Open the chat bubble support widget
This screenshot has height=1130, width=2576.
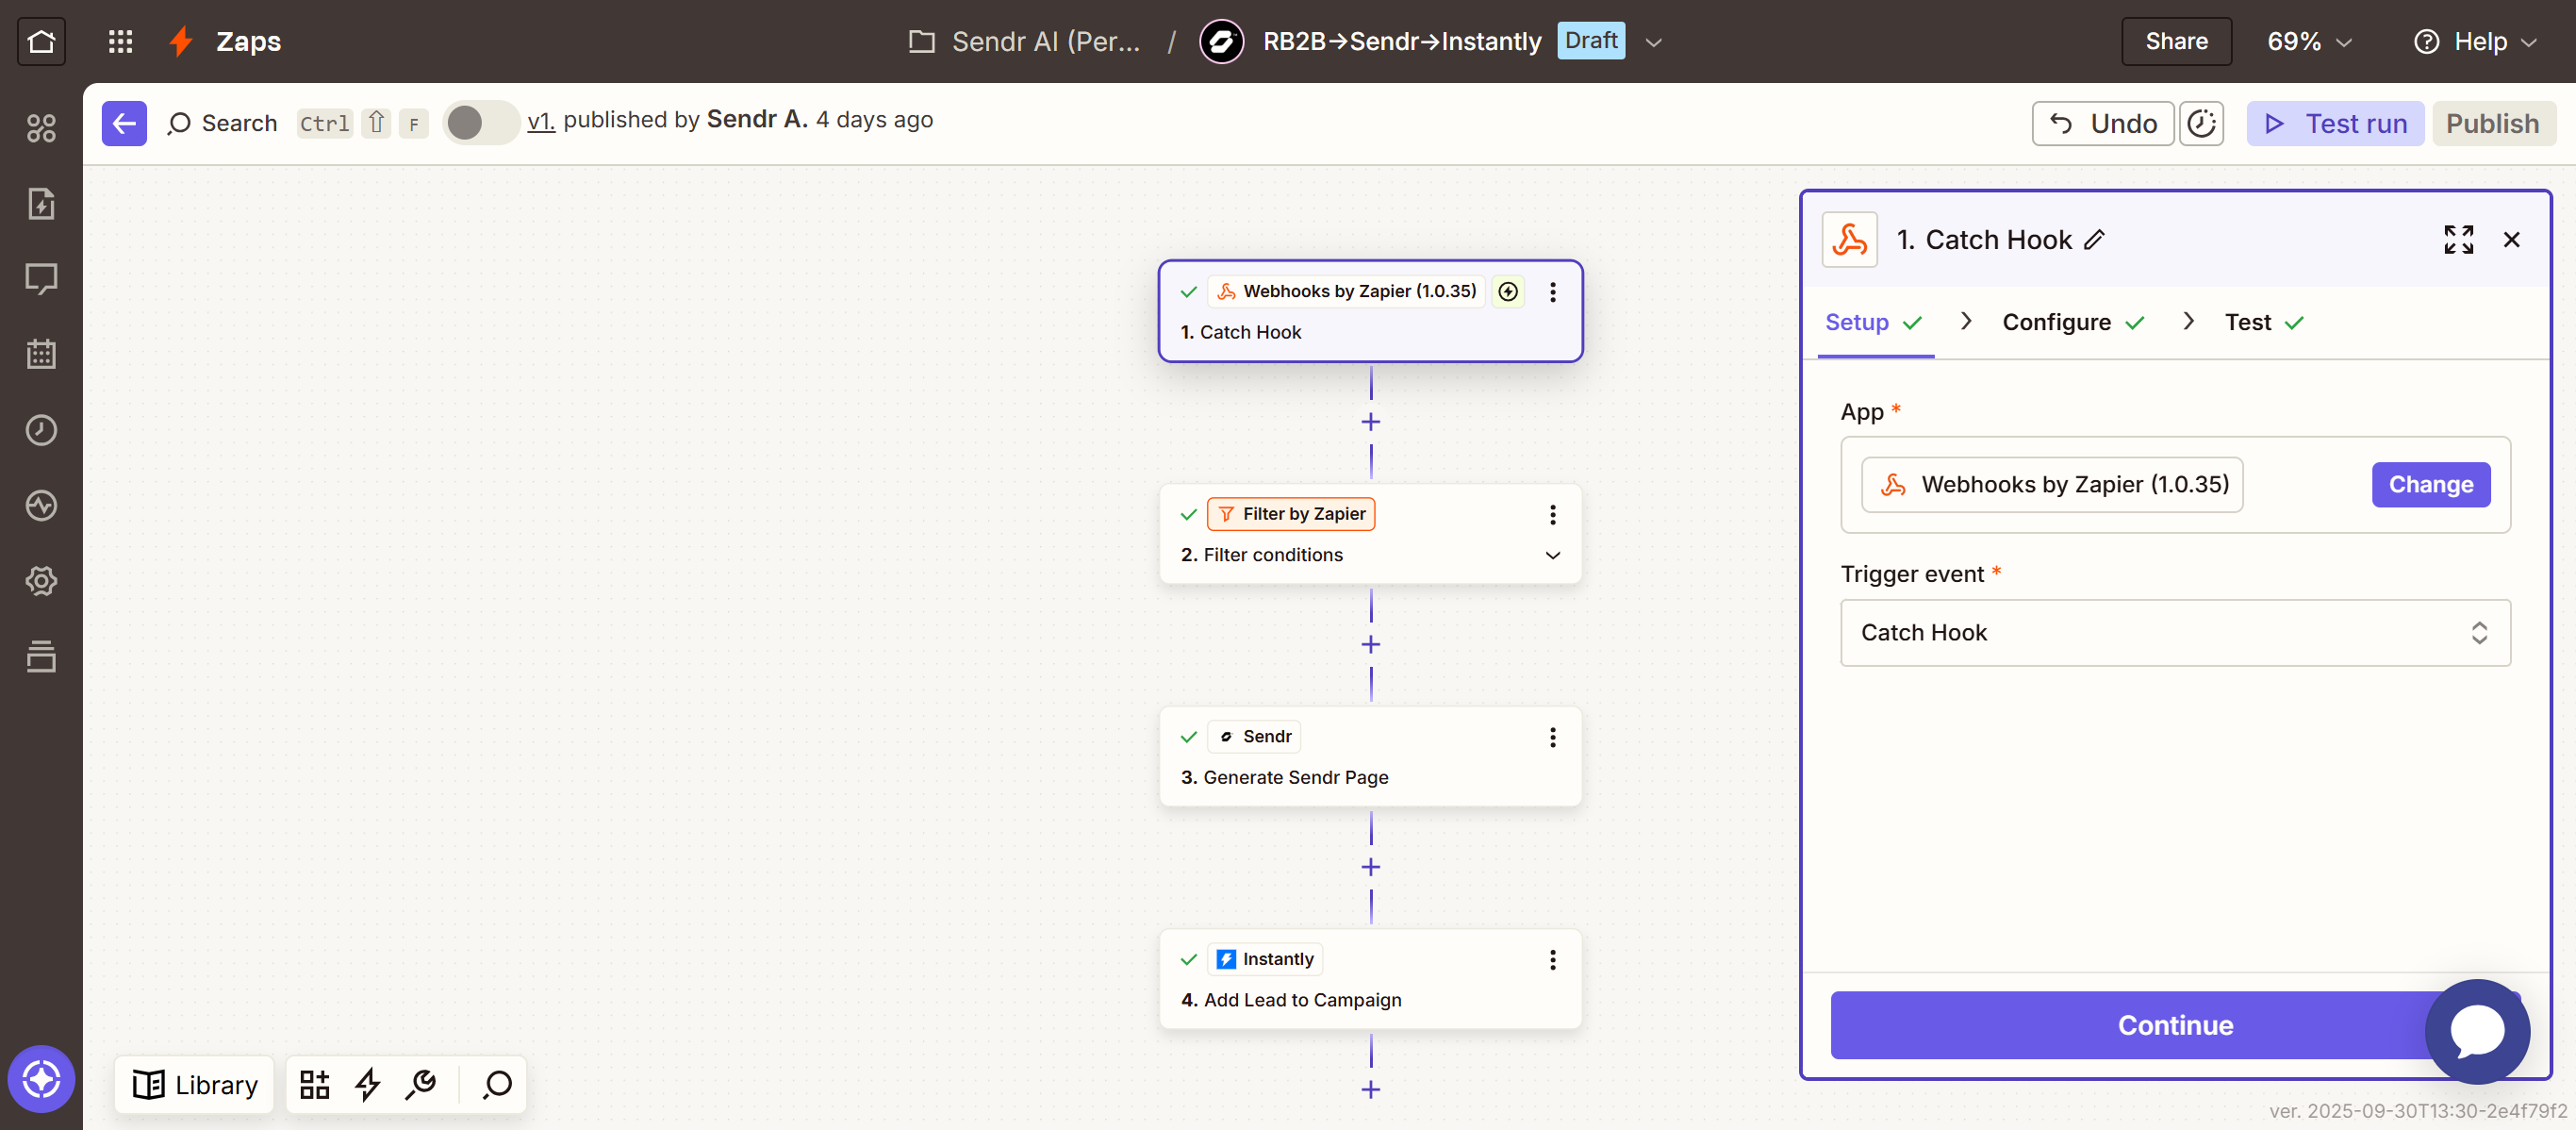[x=2477, y=1030]
